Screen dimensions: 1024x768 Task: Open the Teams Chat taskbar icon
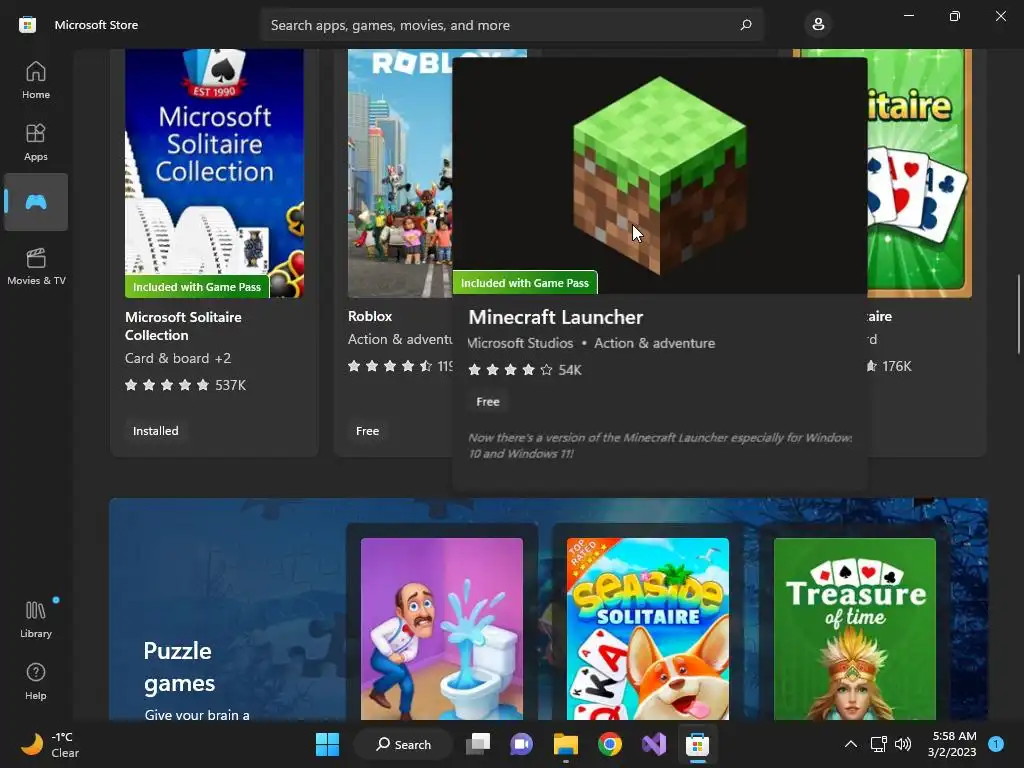[521, 744]
